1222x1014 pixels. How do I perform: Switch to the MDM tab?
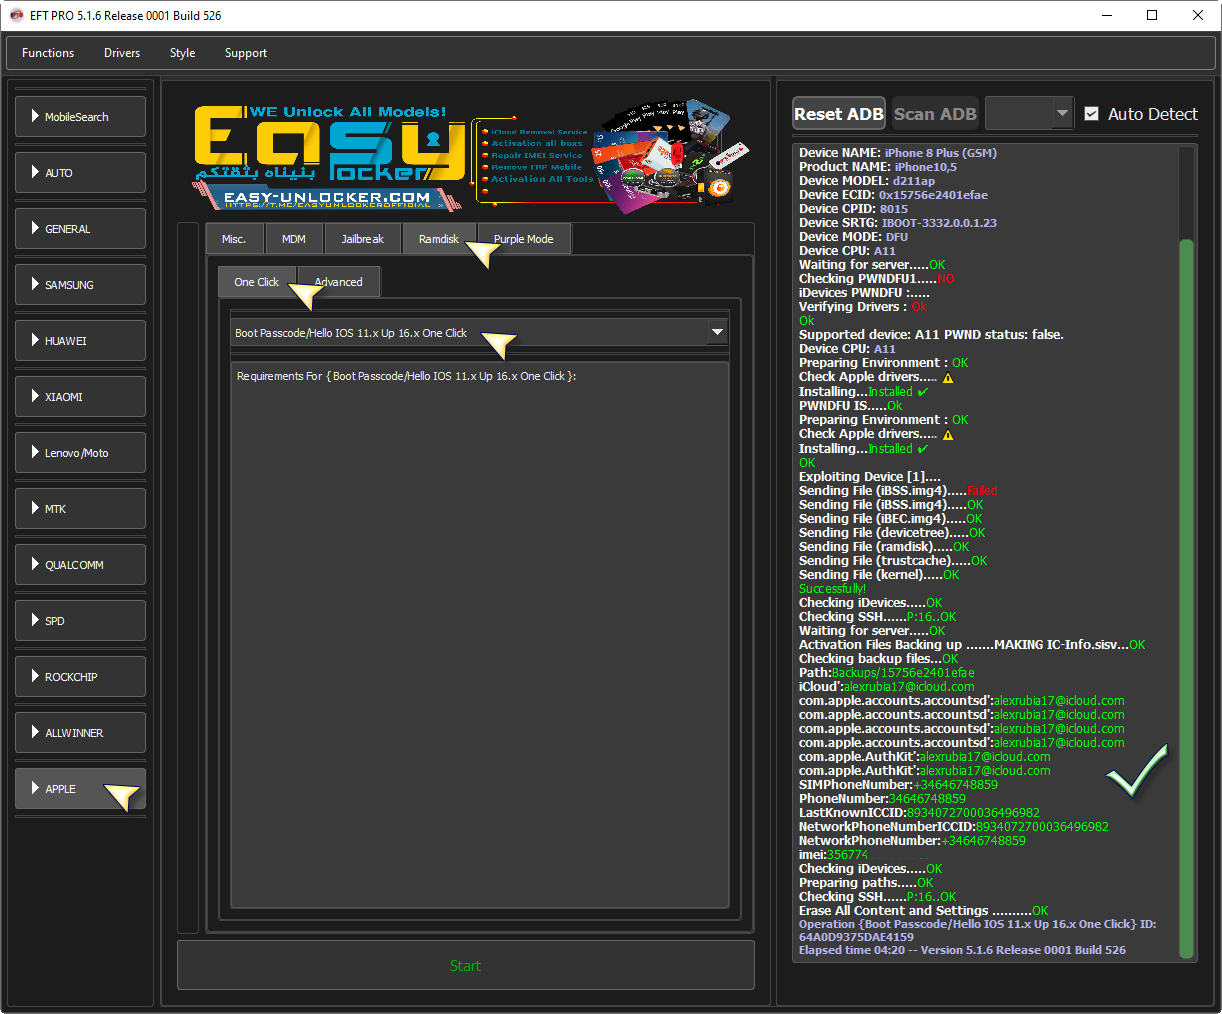tap(294, 239)
